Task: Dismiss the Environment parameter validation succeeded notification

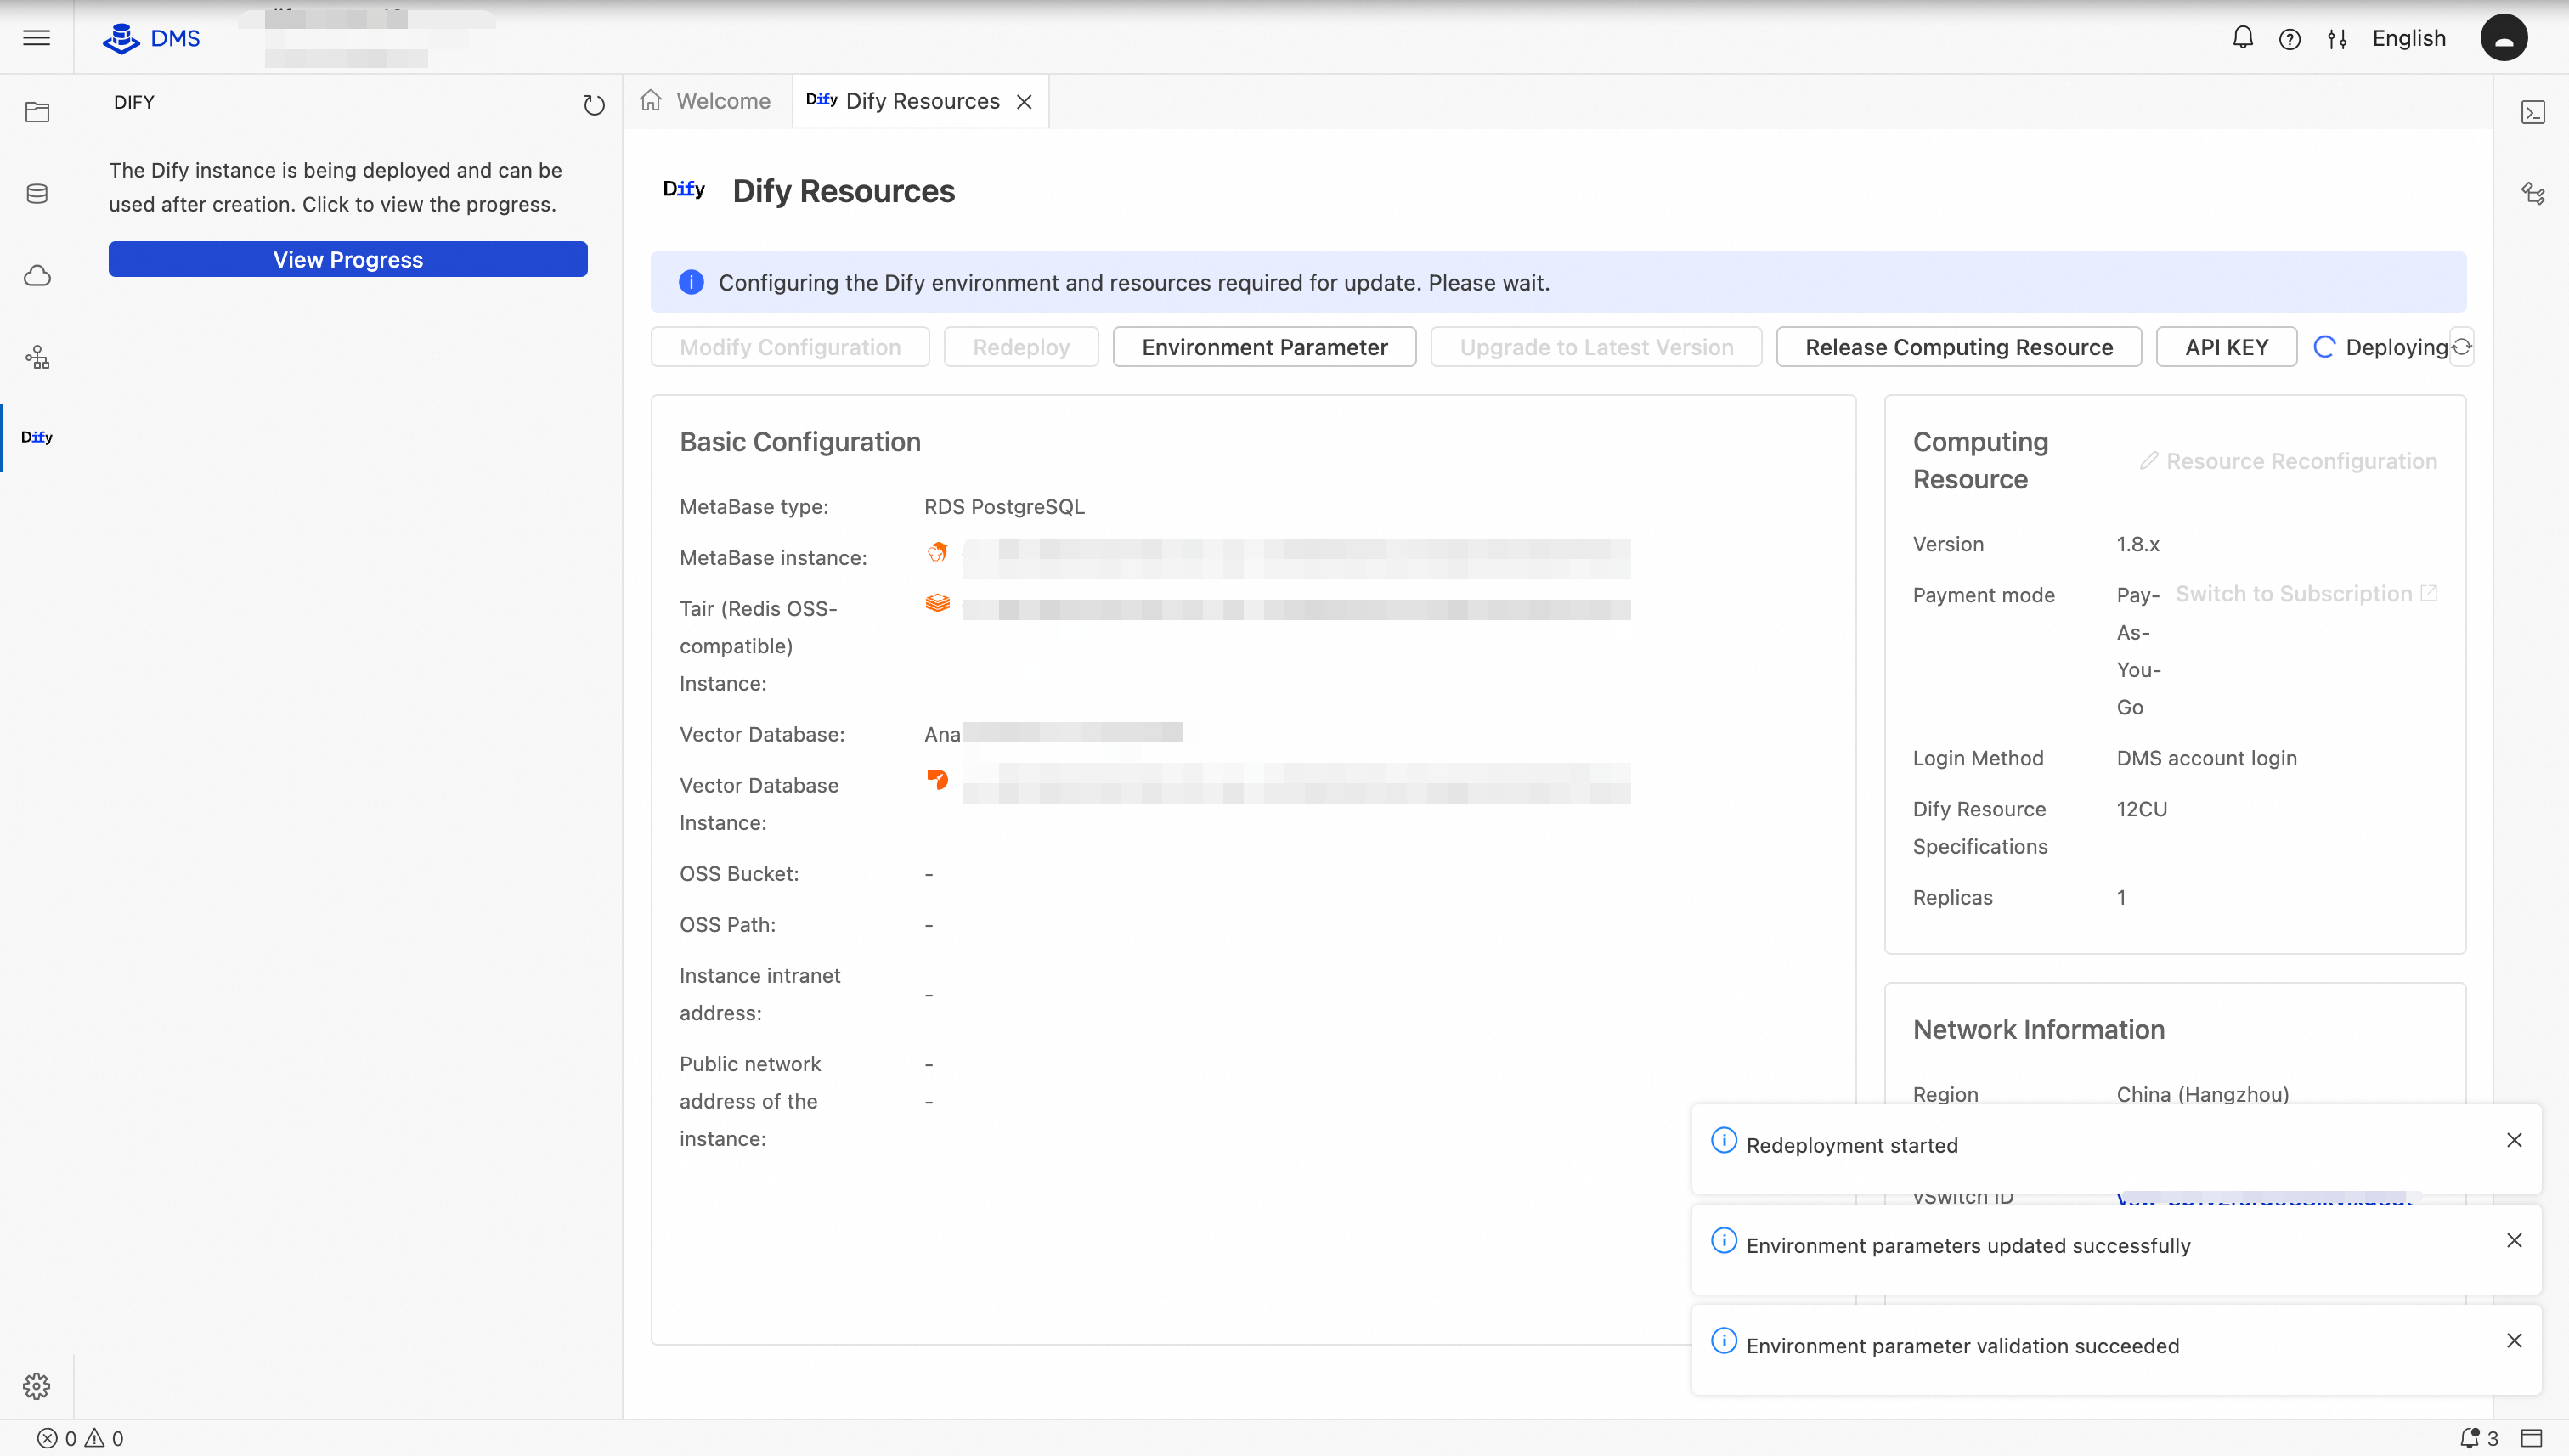Action: (x=2514, y=1340)
